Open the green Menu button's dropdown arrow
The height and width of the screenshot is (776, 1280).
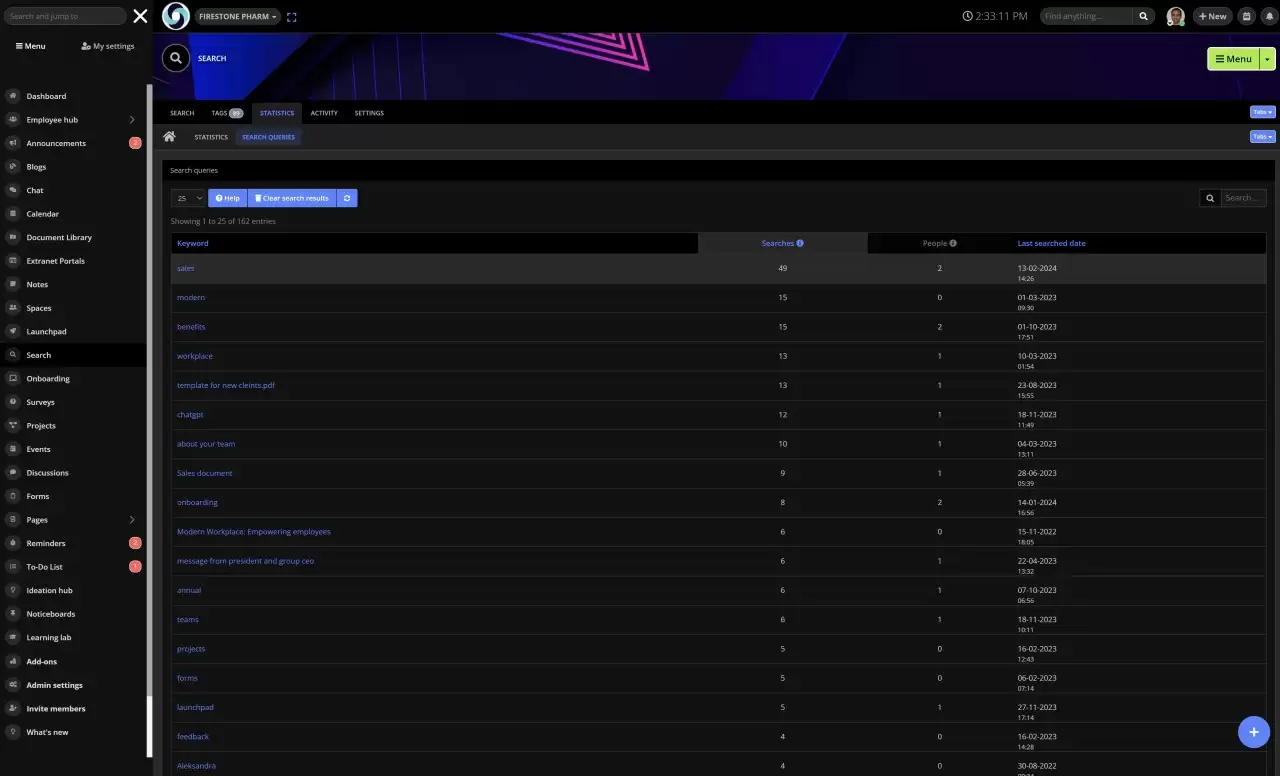[x=1266, y=58]
